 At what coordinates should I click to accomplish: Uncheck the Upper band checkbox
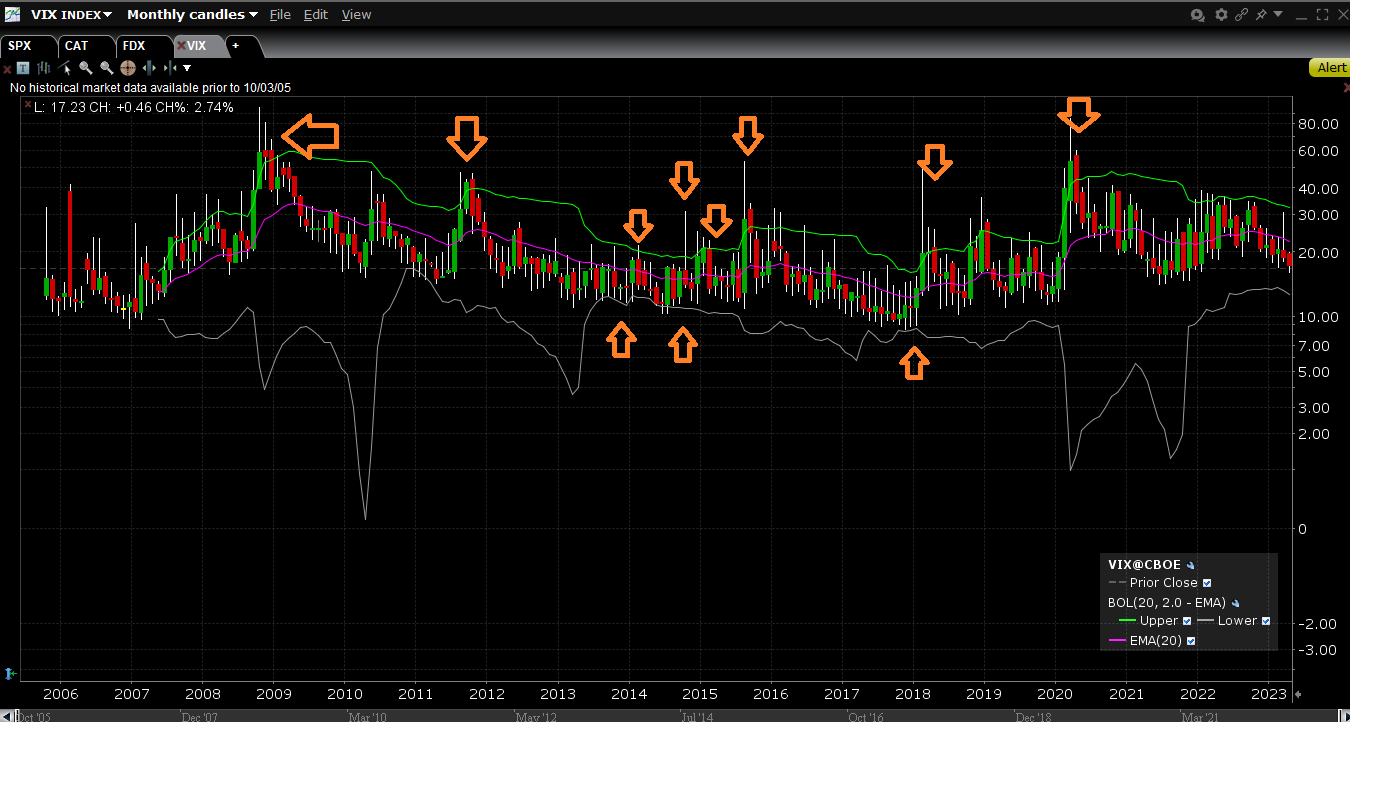tap(1187, 621)
